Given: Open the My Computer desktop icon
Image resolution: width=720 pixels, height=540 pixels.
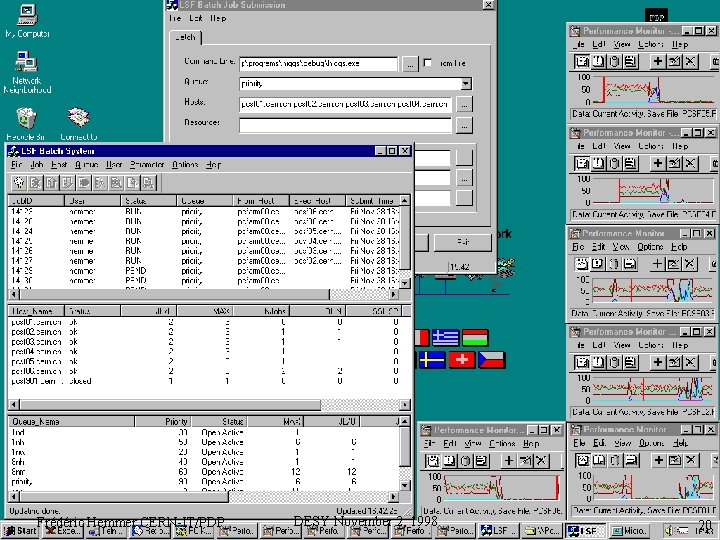Looking at the screenshot, I should (27, 21).
